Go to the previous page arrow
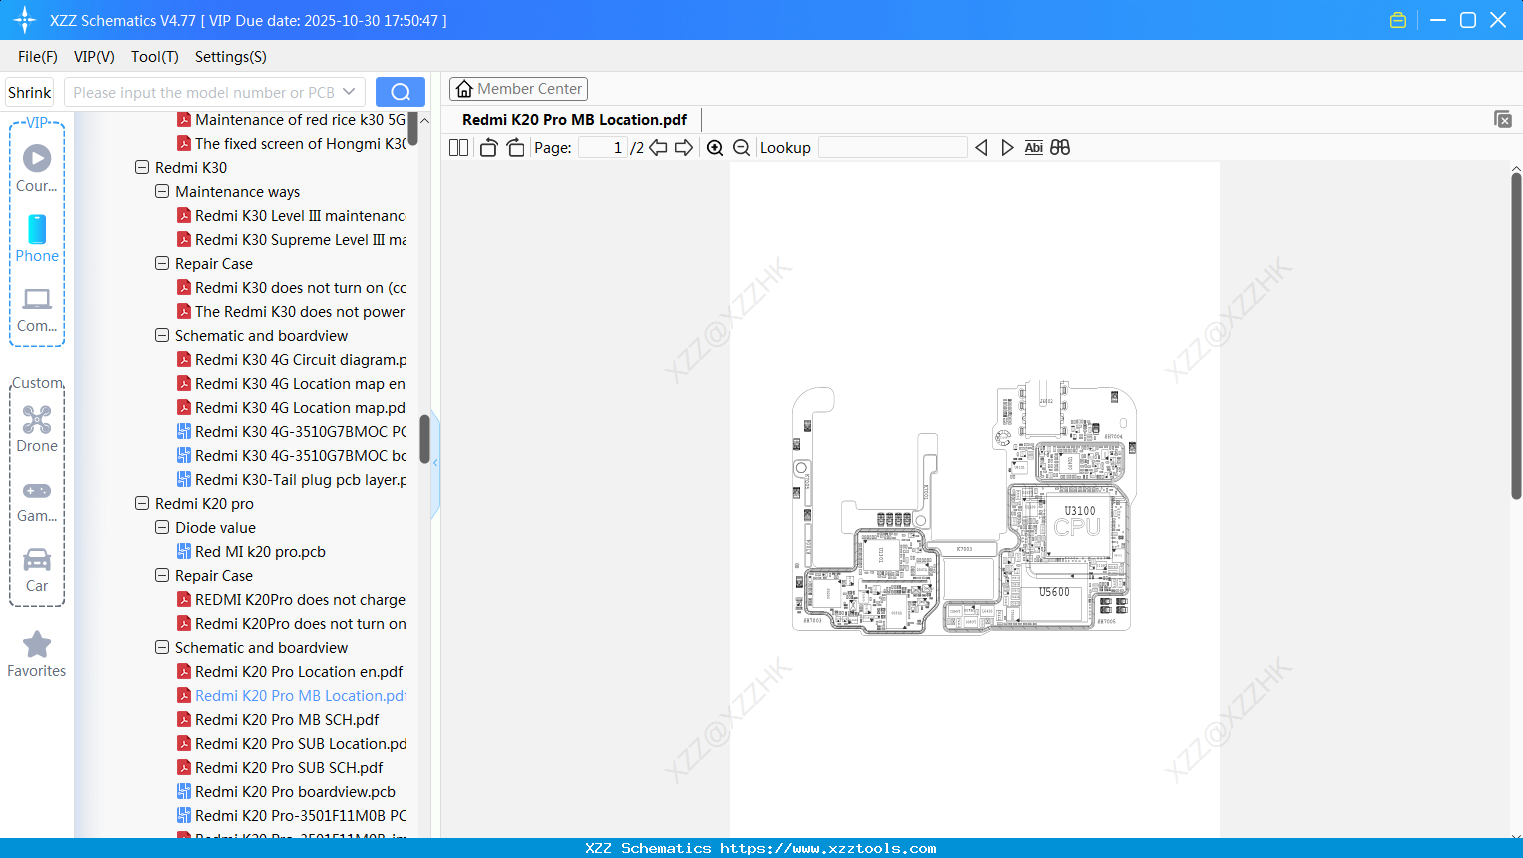The image size is (1523, 858). pos(658,148)
